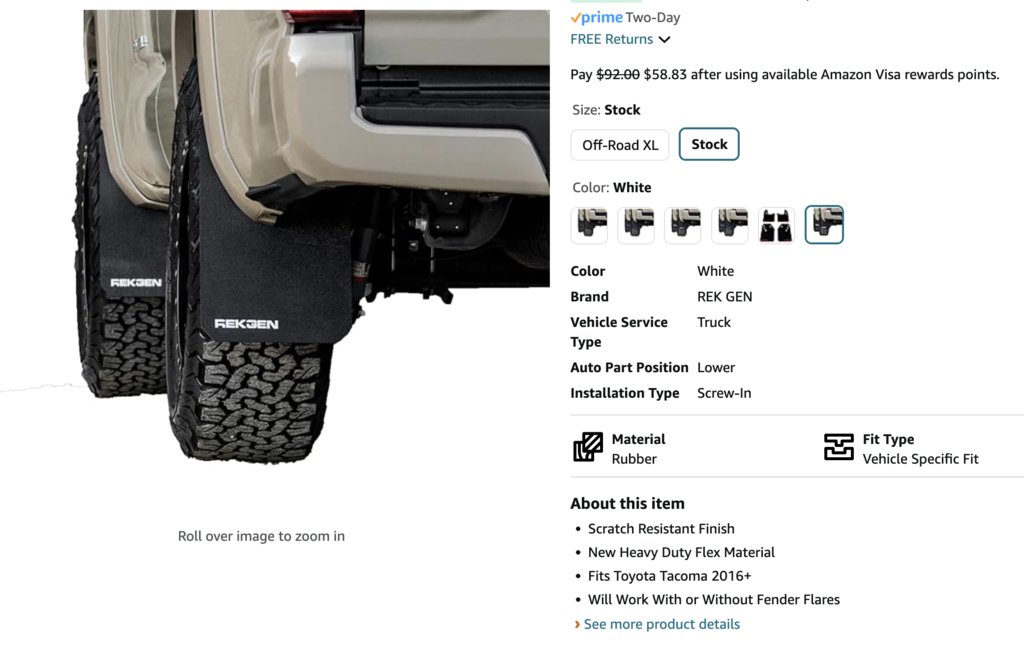Choose the second color option thumbnail
The height and width of the screenshot is (649, 1024).
636,225
